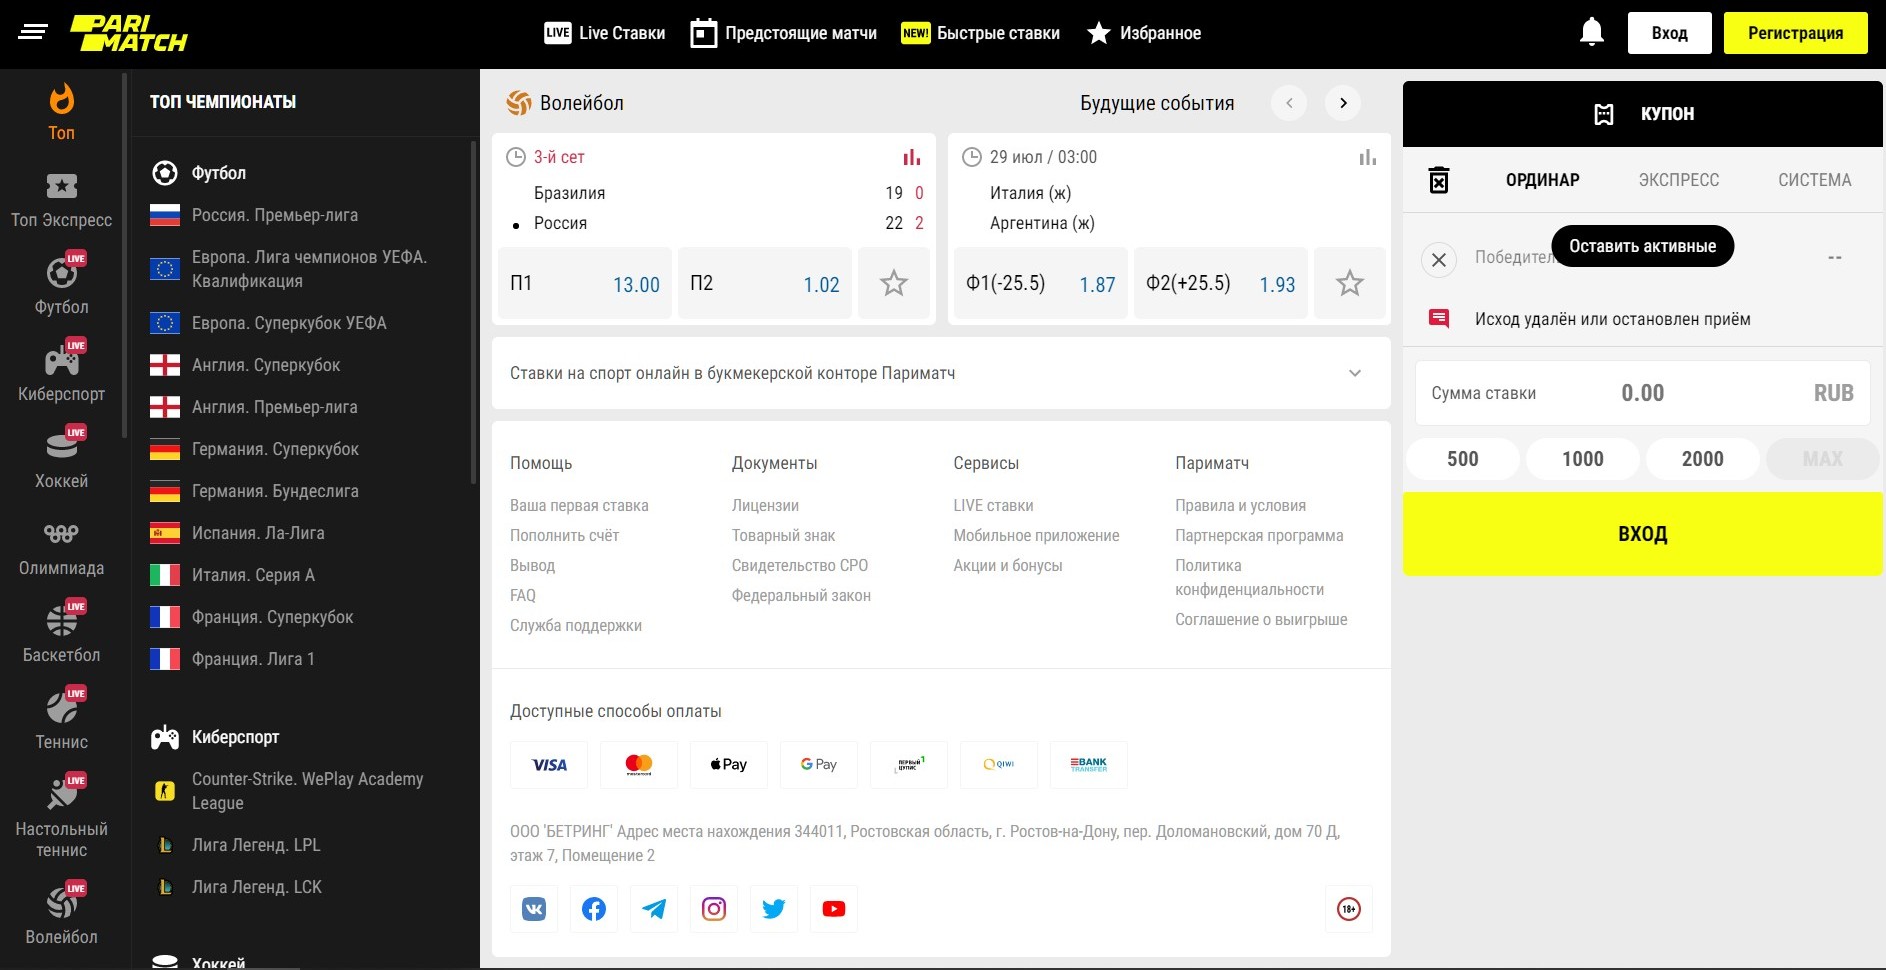Viewport: 1886px width, 970px height.
Task: Add Бразилия – Россия match to favorites
Action: (894, 283)
